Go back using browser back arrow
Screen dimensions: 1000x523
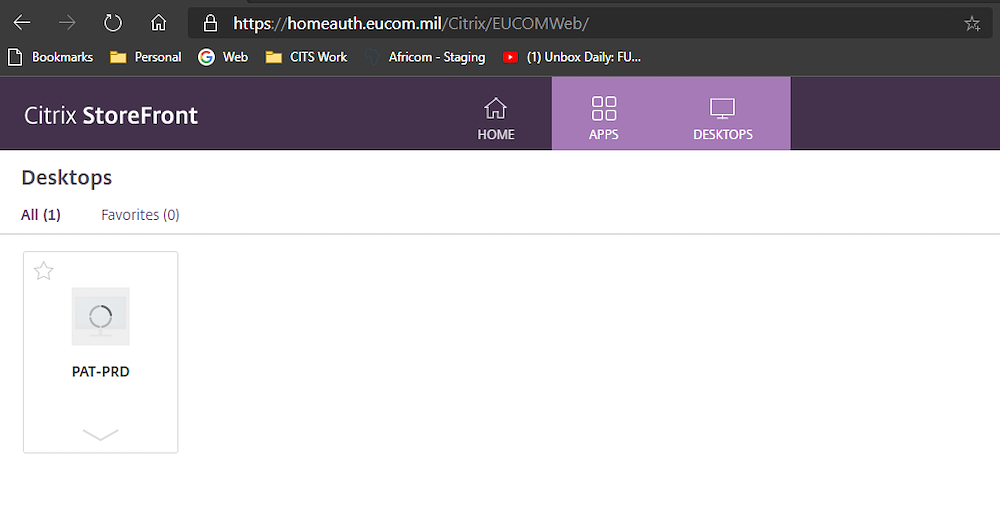point(22,24)
